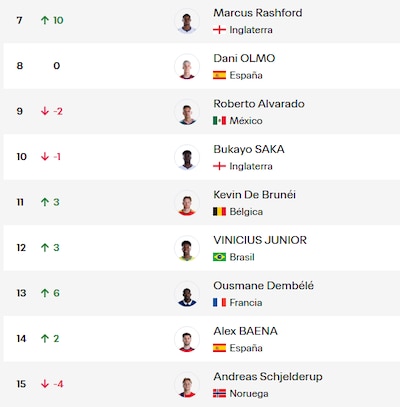Click the green up arrow at rank 13
The height and width of the screenshot is (407, 400).
pyautogui.click(x=45, y=293)
